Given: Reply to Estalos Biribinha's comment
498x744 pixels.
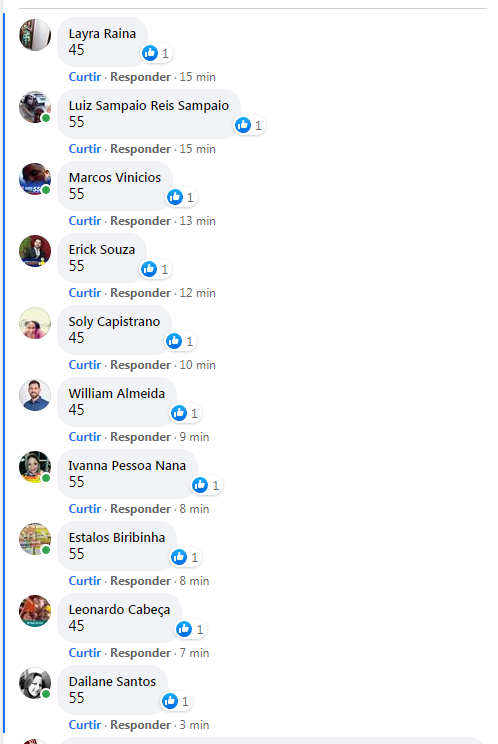Looking at the screenshot, I should pos(140,581).
